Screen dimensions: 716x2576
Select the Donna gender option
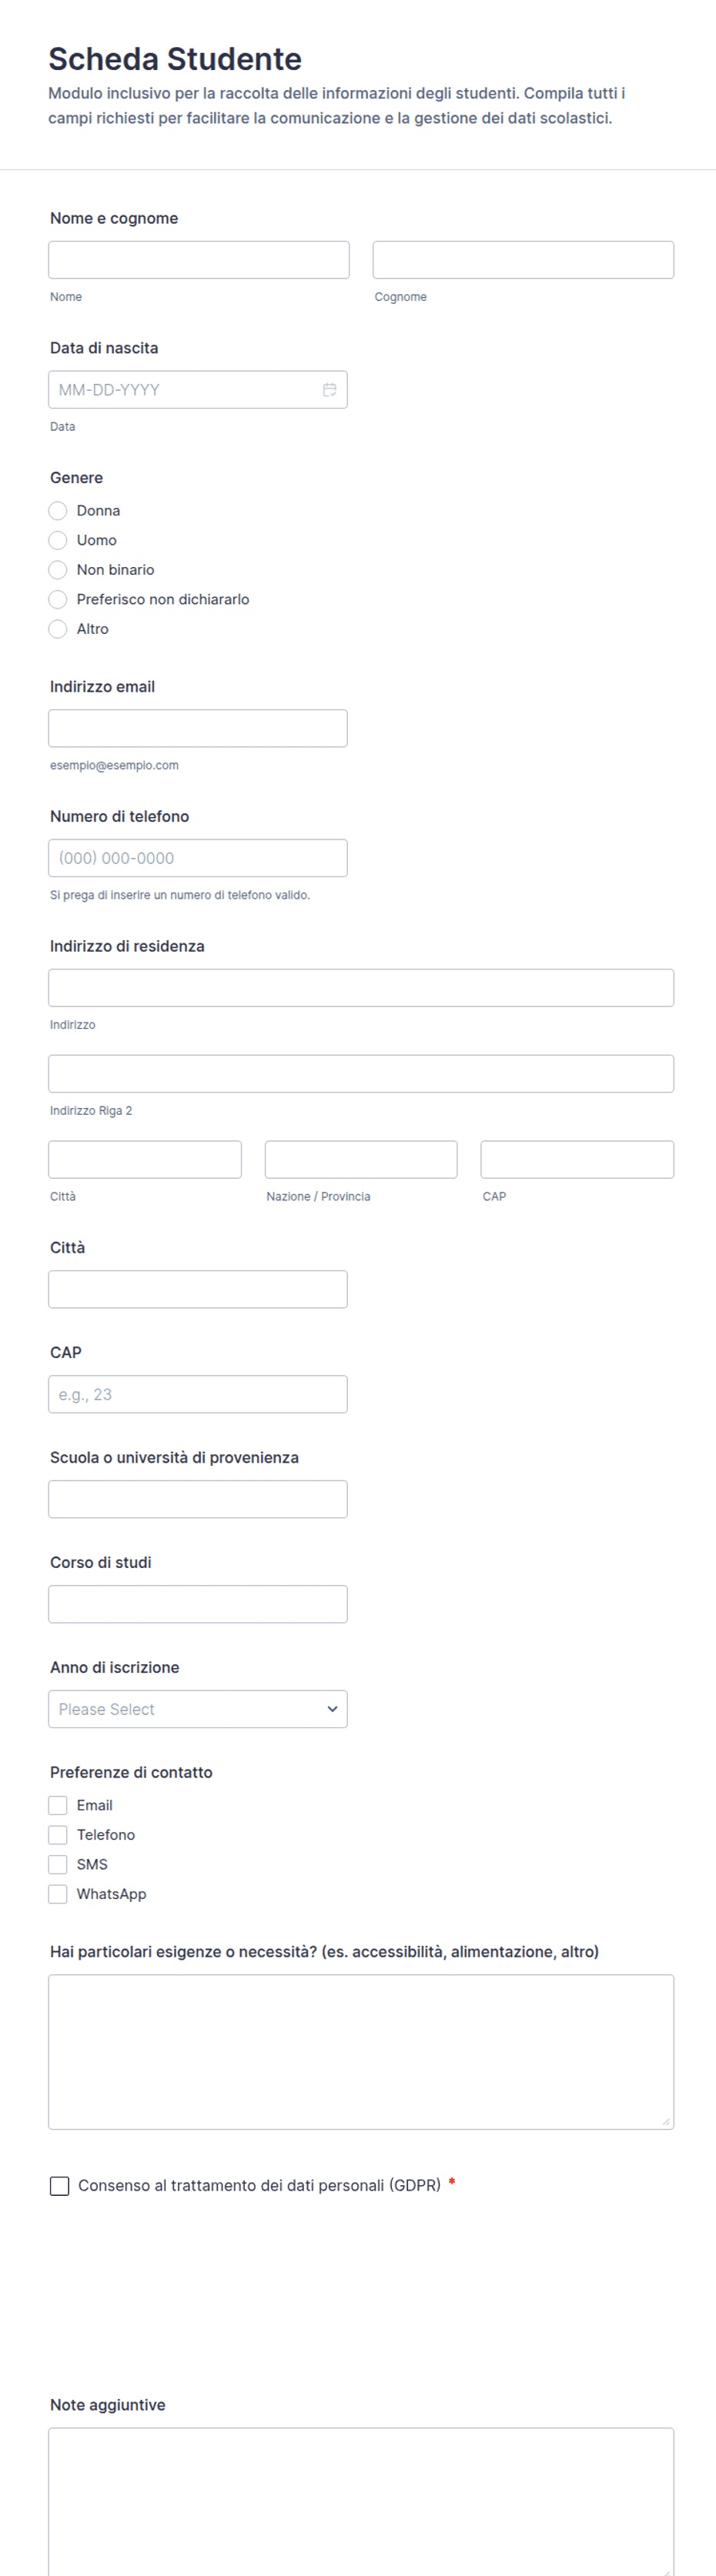click(x=58, y=511)
